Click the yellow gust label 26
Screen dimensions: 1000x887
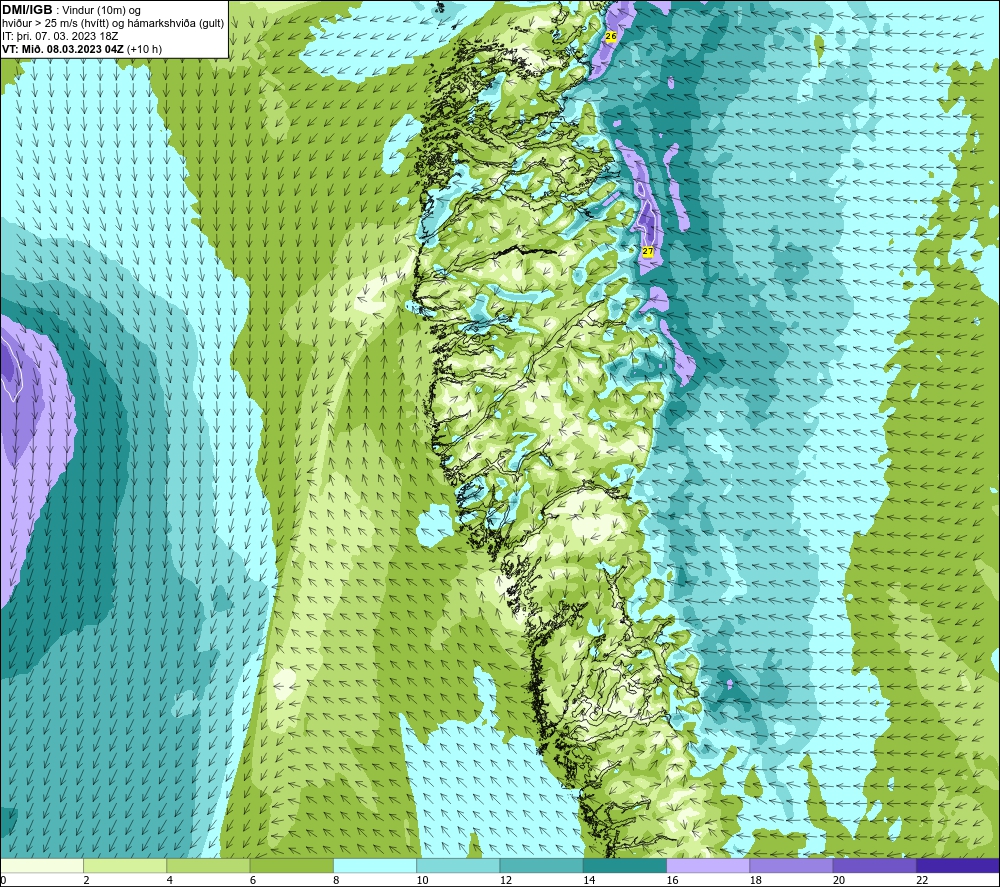click(x=610, y=36)
